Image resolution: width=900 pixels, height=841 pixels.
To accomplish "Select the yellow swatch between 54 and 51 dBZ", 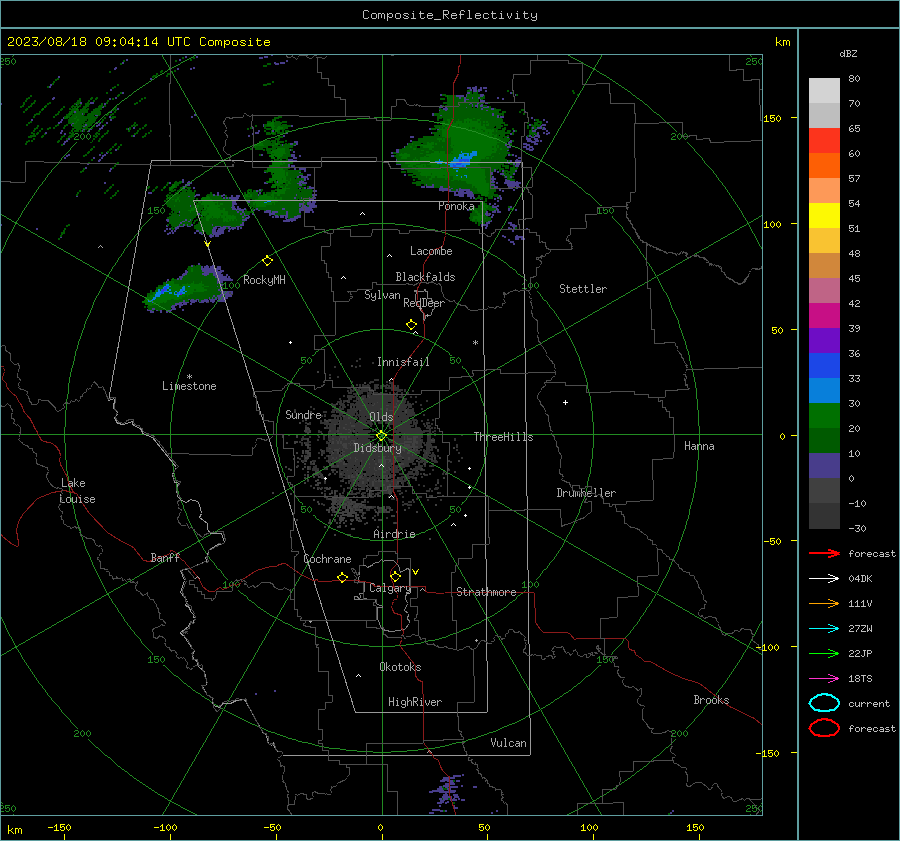I will [824, 216].
